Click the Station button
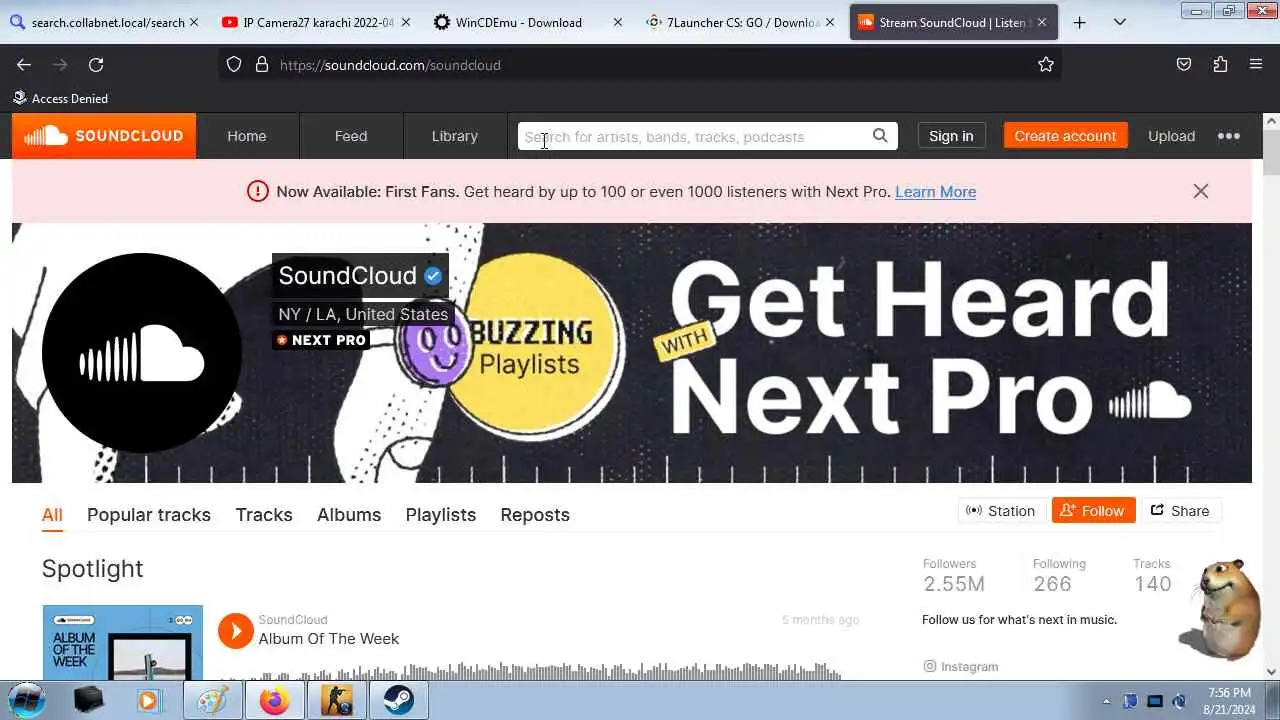This screenshot has height=720, width=1280. click(1001, 511)
